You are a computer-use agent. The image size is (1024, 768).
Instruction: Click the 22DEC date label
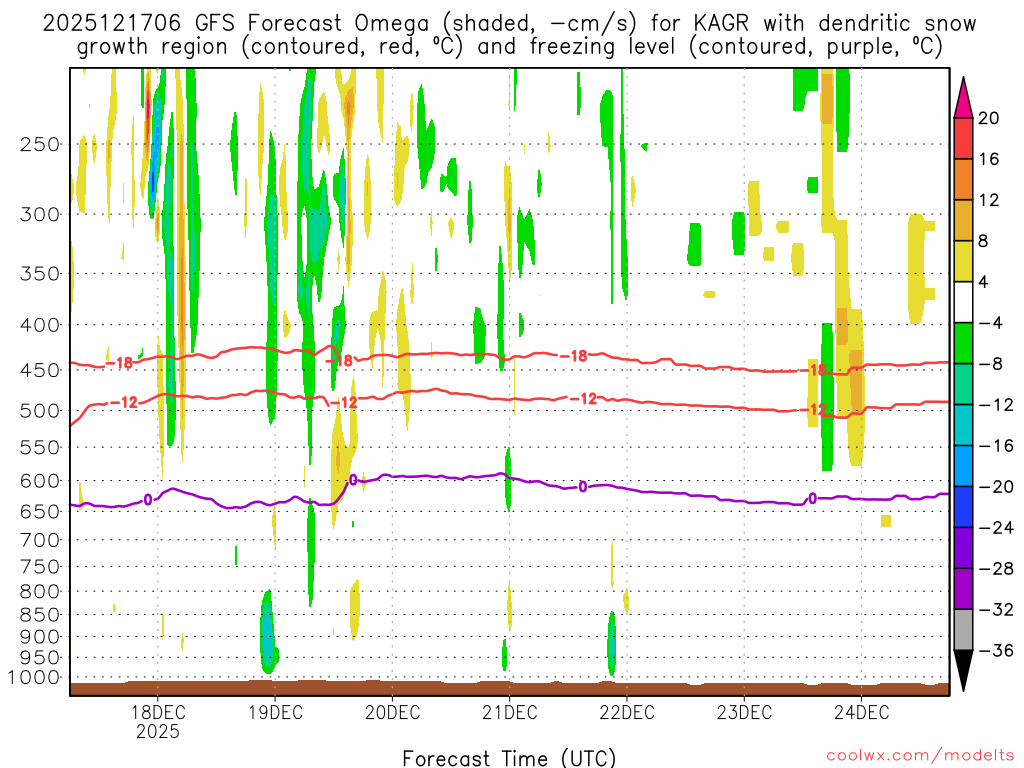tap(626, 712)
